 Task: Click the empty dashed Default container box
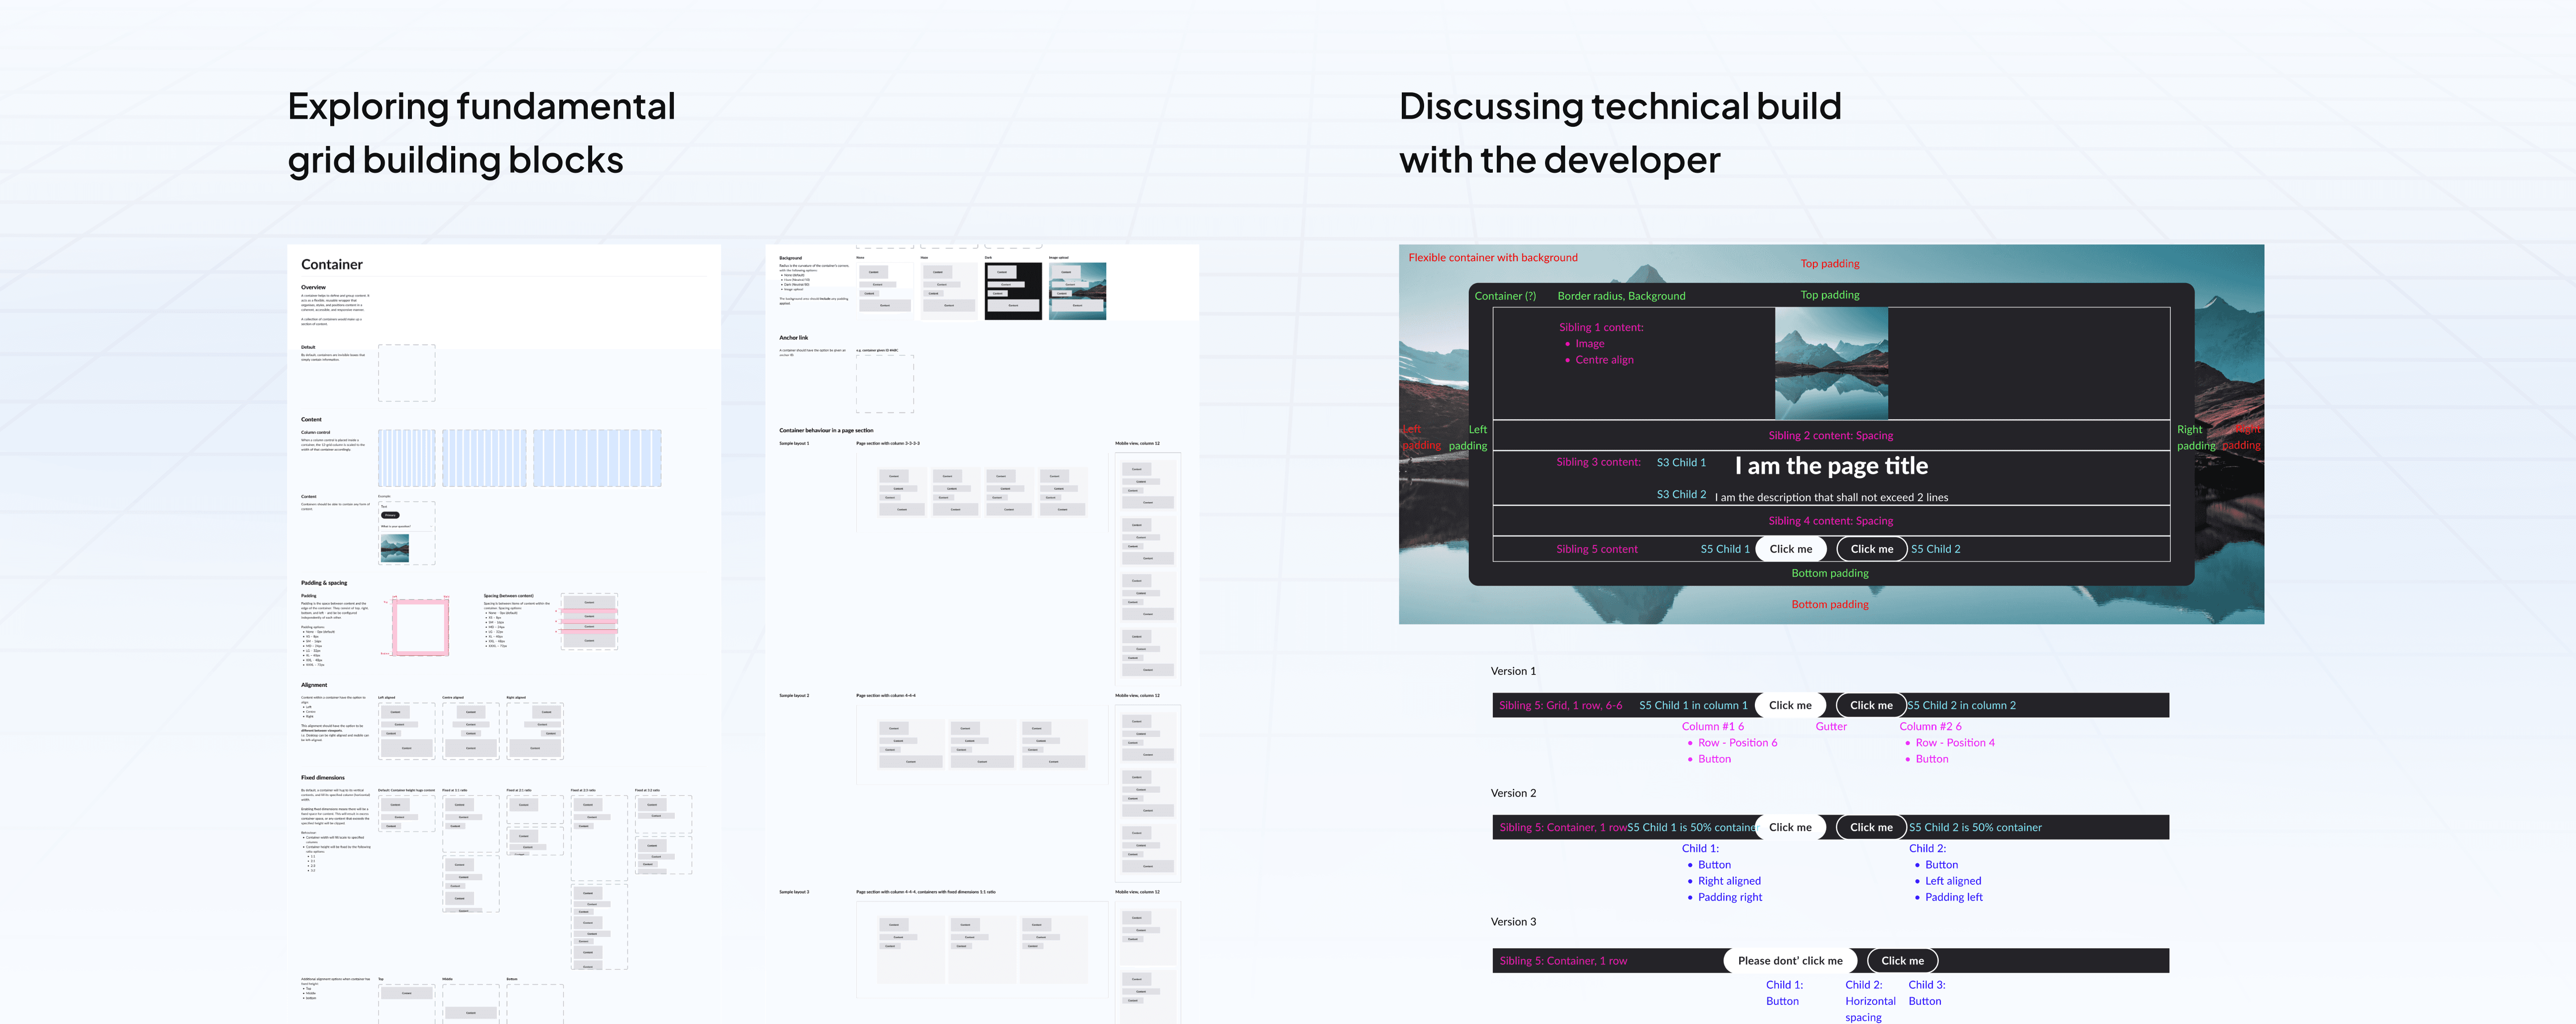click(x=406, y=373)
